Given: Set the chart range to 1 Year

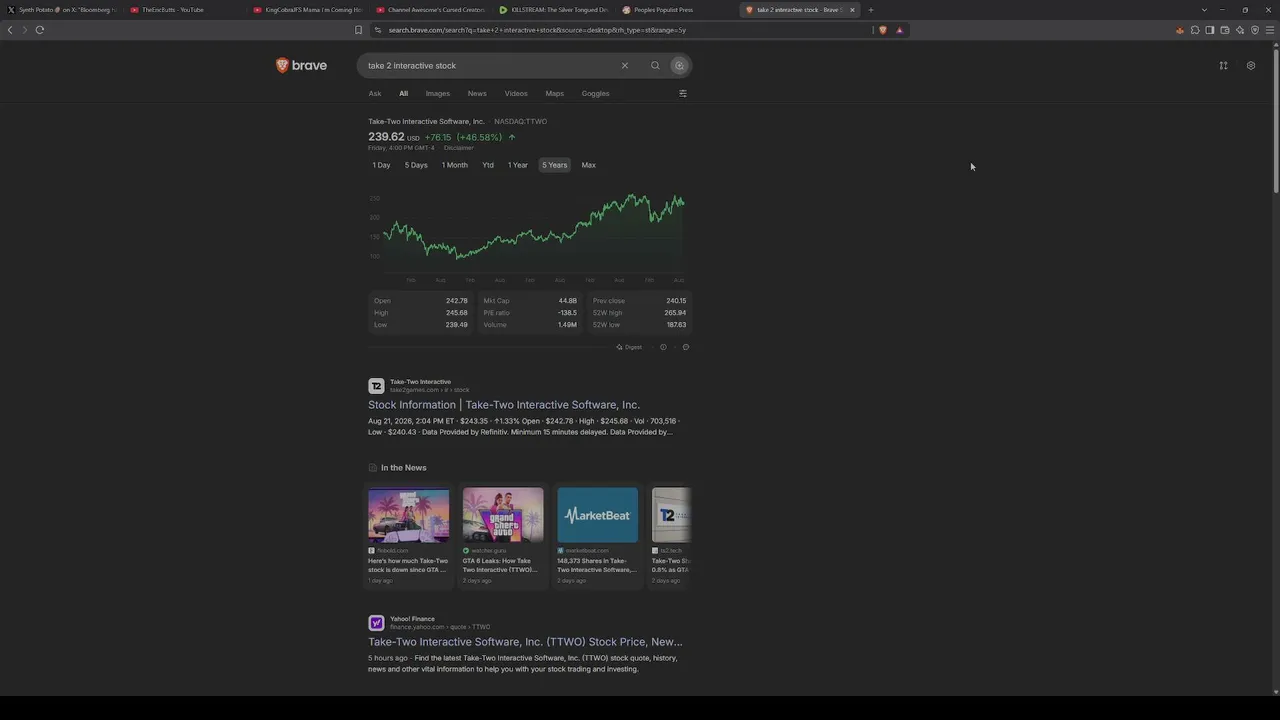Looking at the screenshot, I should (518, 165).
